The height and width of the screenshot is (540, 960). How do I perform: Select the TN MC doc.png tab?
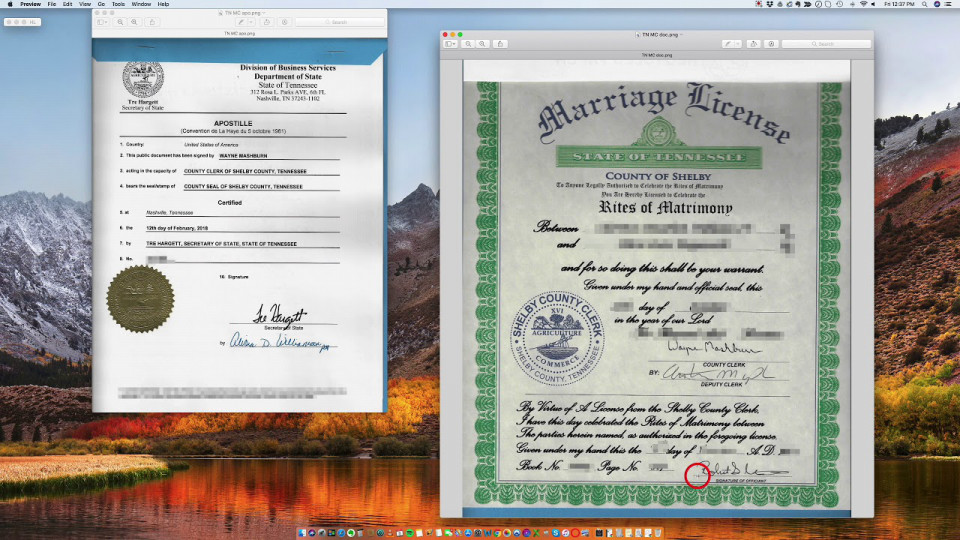tap(656, 55)
